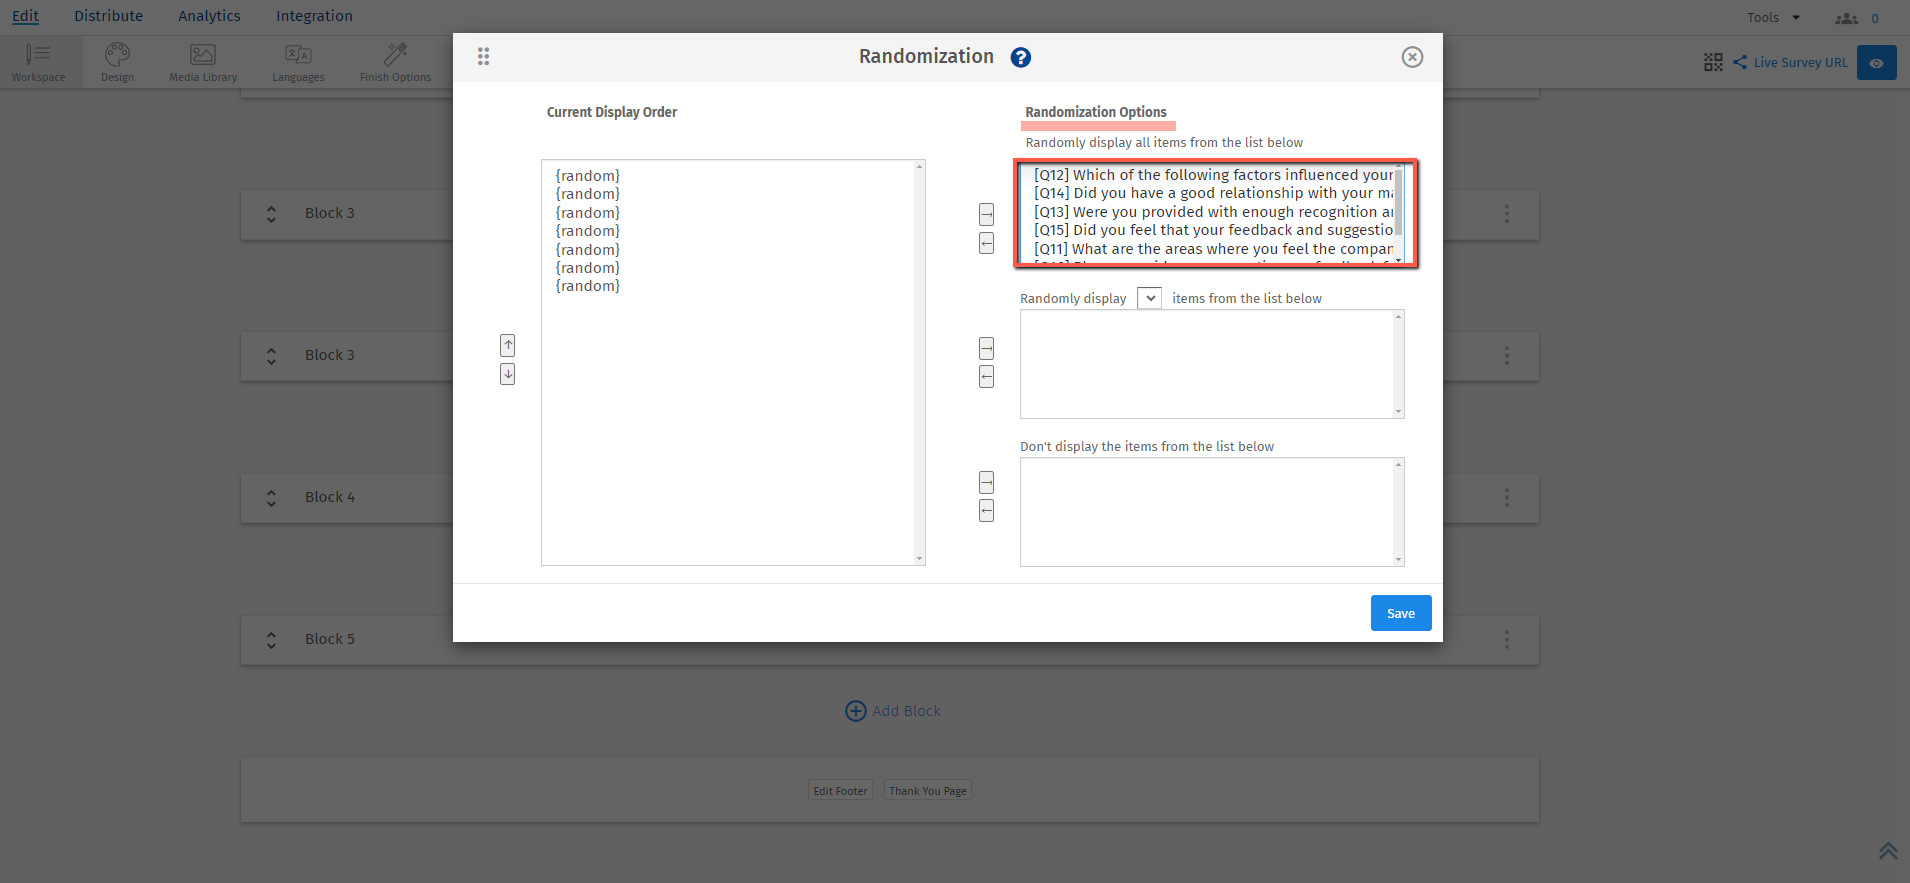The image size is (1910, 883).
Task: Save the randomization settings
Action: 1401,613
